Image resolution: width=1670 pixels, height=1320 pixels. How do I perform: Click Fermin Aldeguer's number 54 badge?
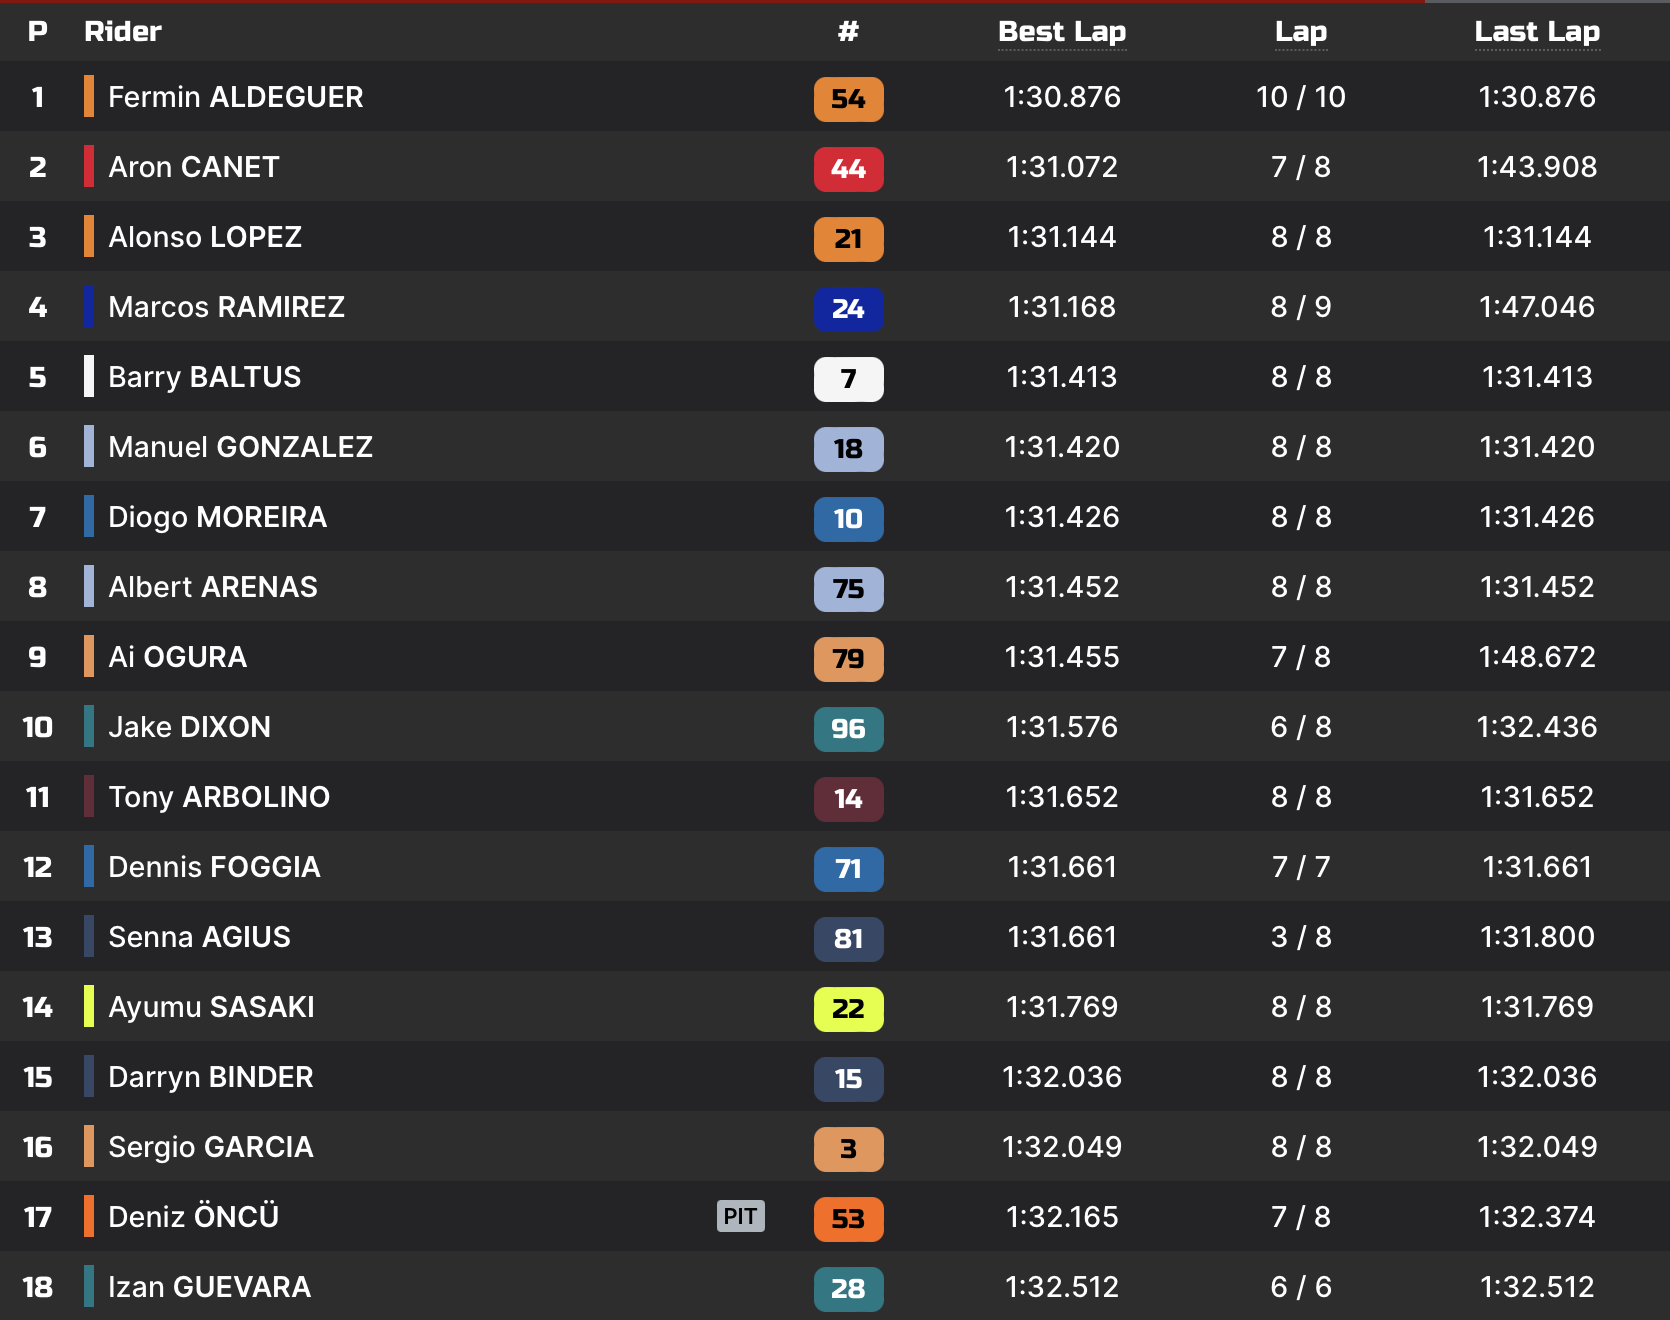coord(848,99)
